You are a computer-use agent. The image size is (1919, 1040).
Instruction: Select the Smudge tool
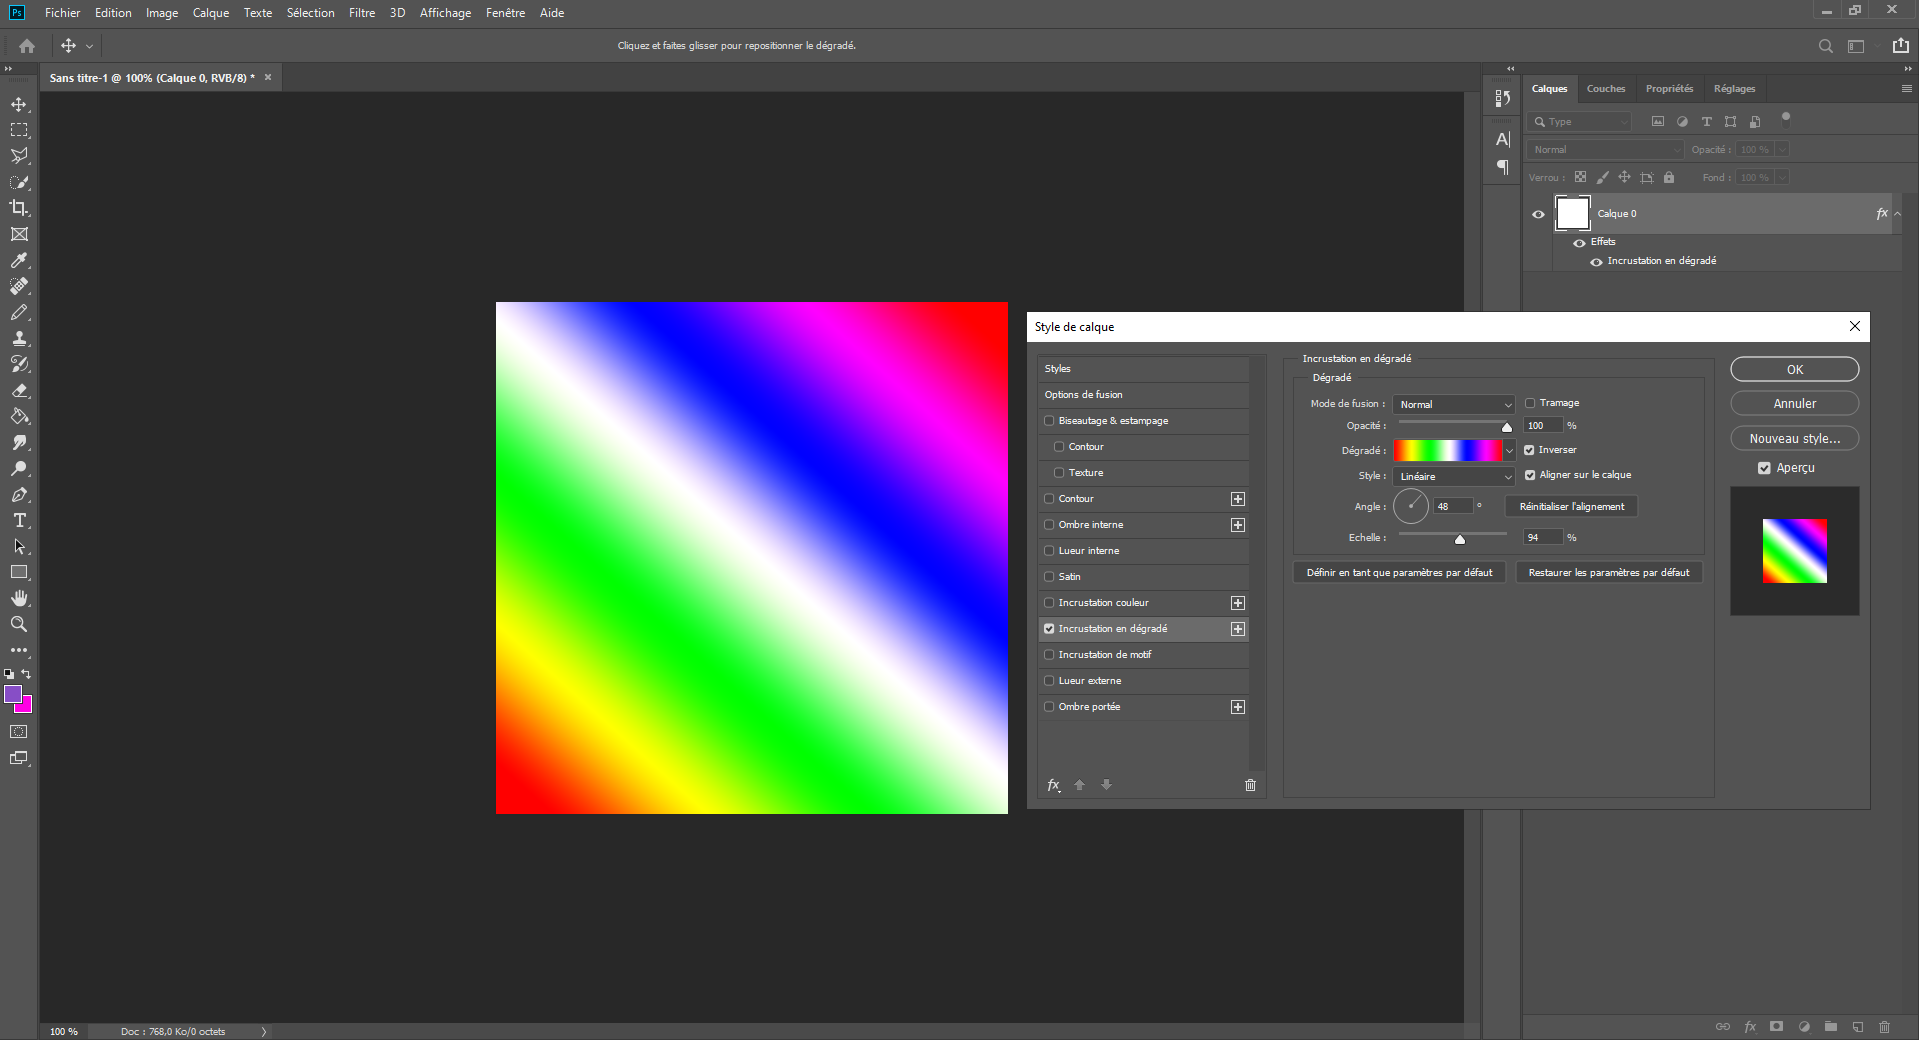(19, 442)
